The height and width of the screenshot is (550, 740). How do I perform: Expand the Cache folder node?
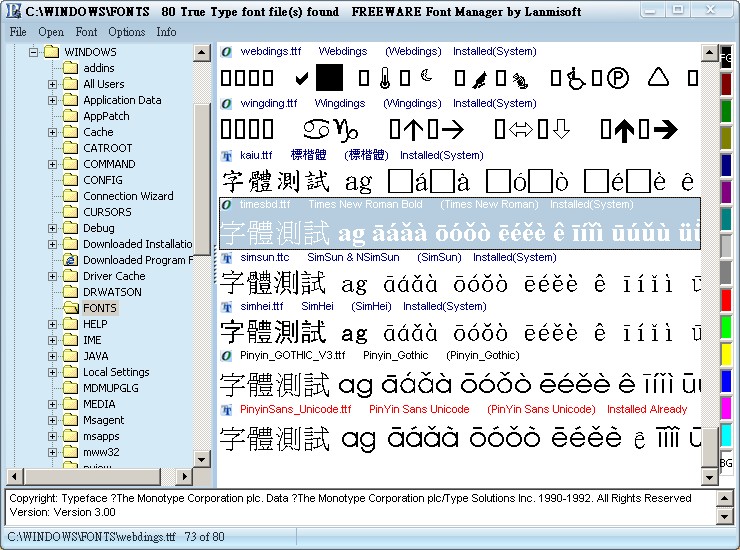pyautogui.click(x=52, y=132)
